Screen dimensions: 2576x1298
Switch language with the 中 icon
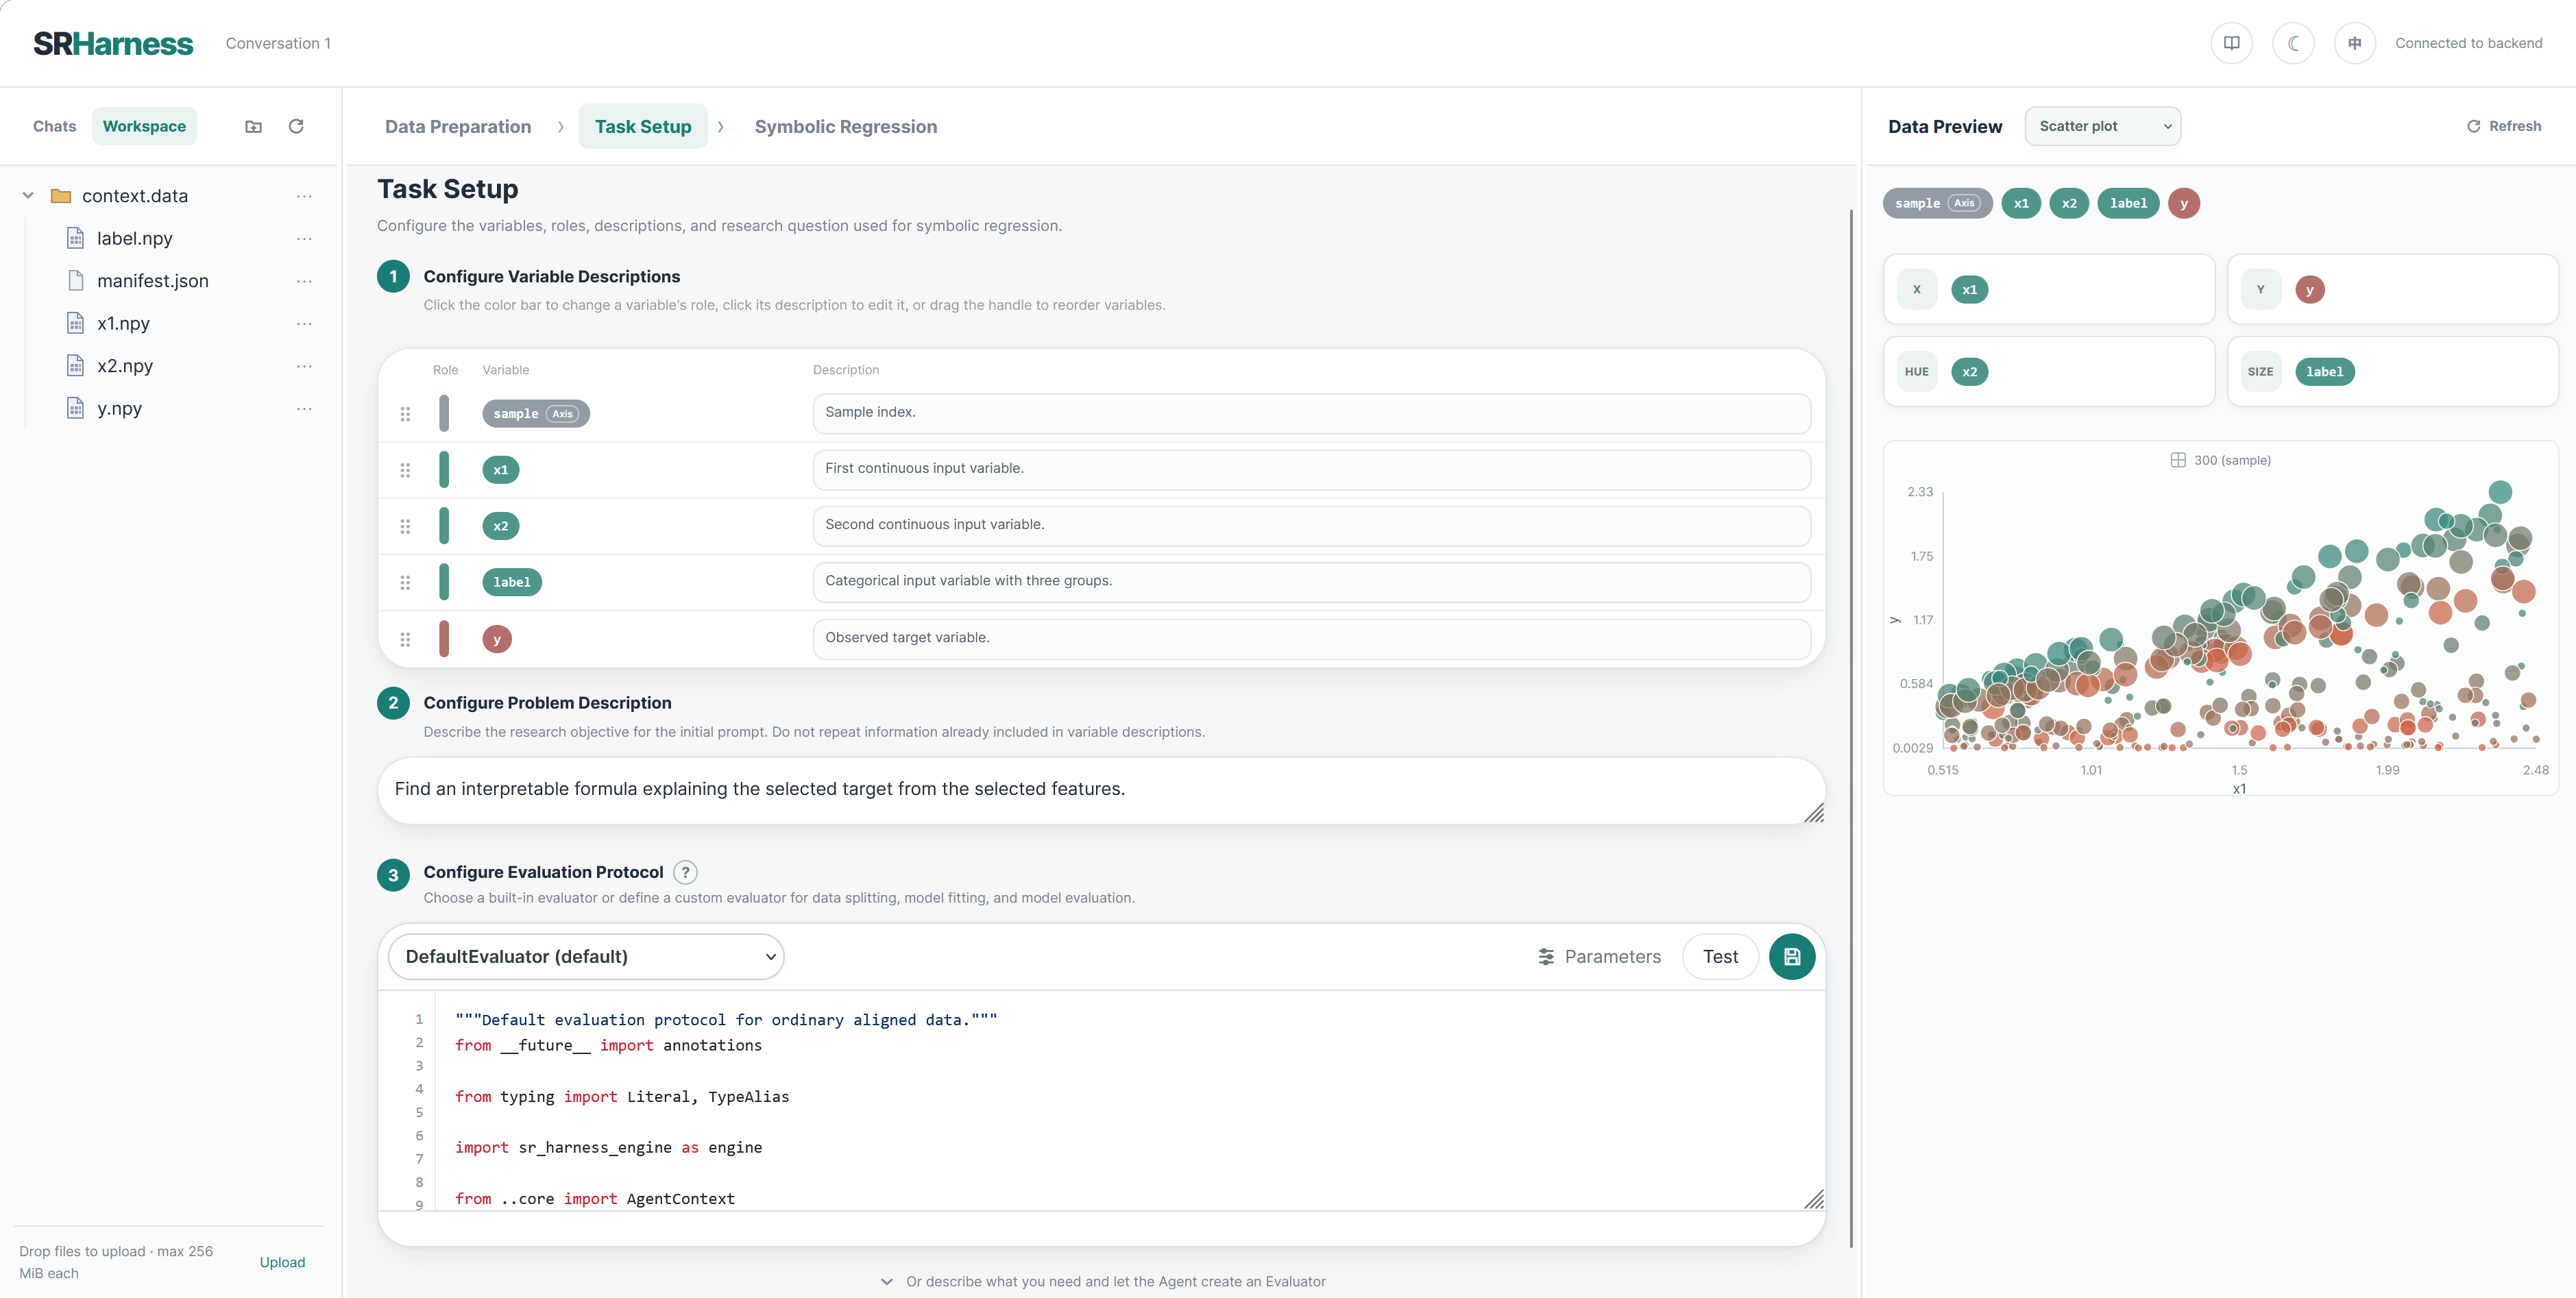pos(2355,43)
